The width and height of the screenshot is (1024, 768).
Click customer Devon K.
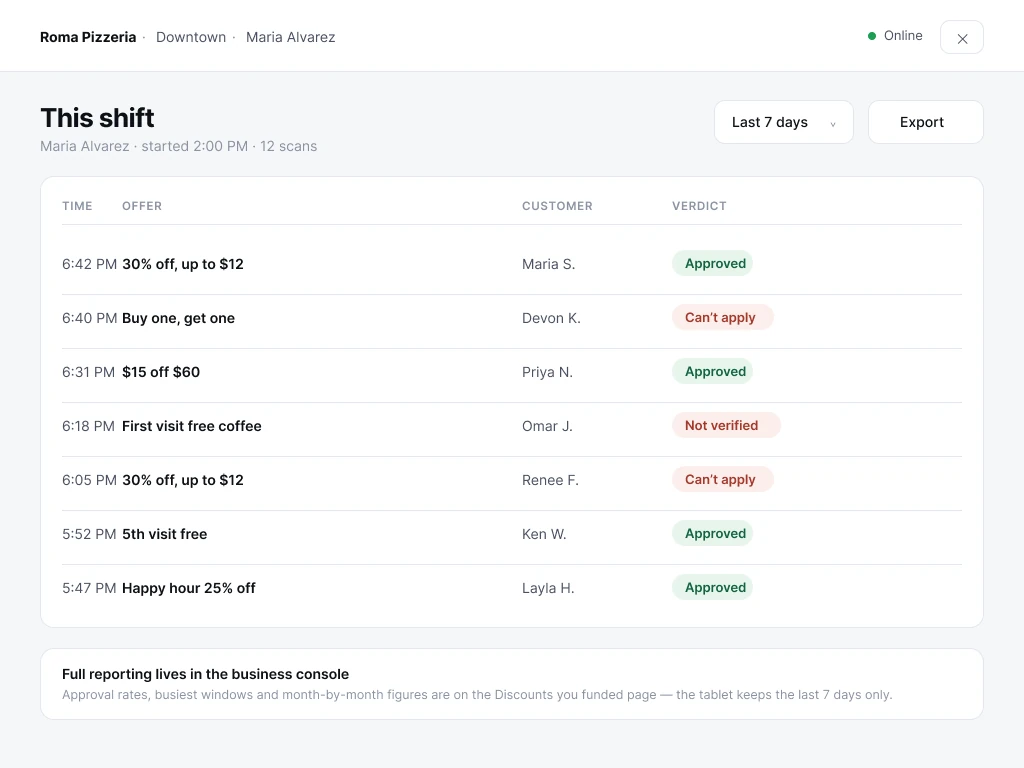[551, 318]
